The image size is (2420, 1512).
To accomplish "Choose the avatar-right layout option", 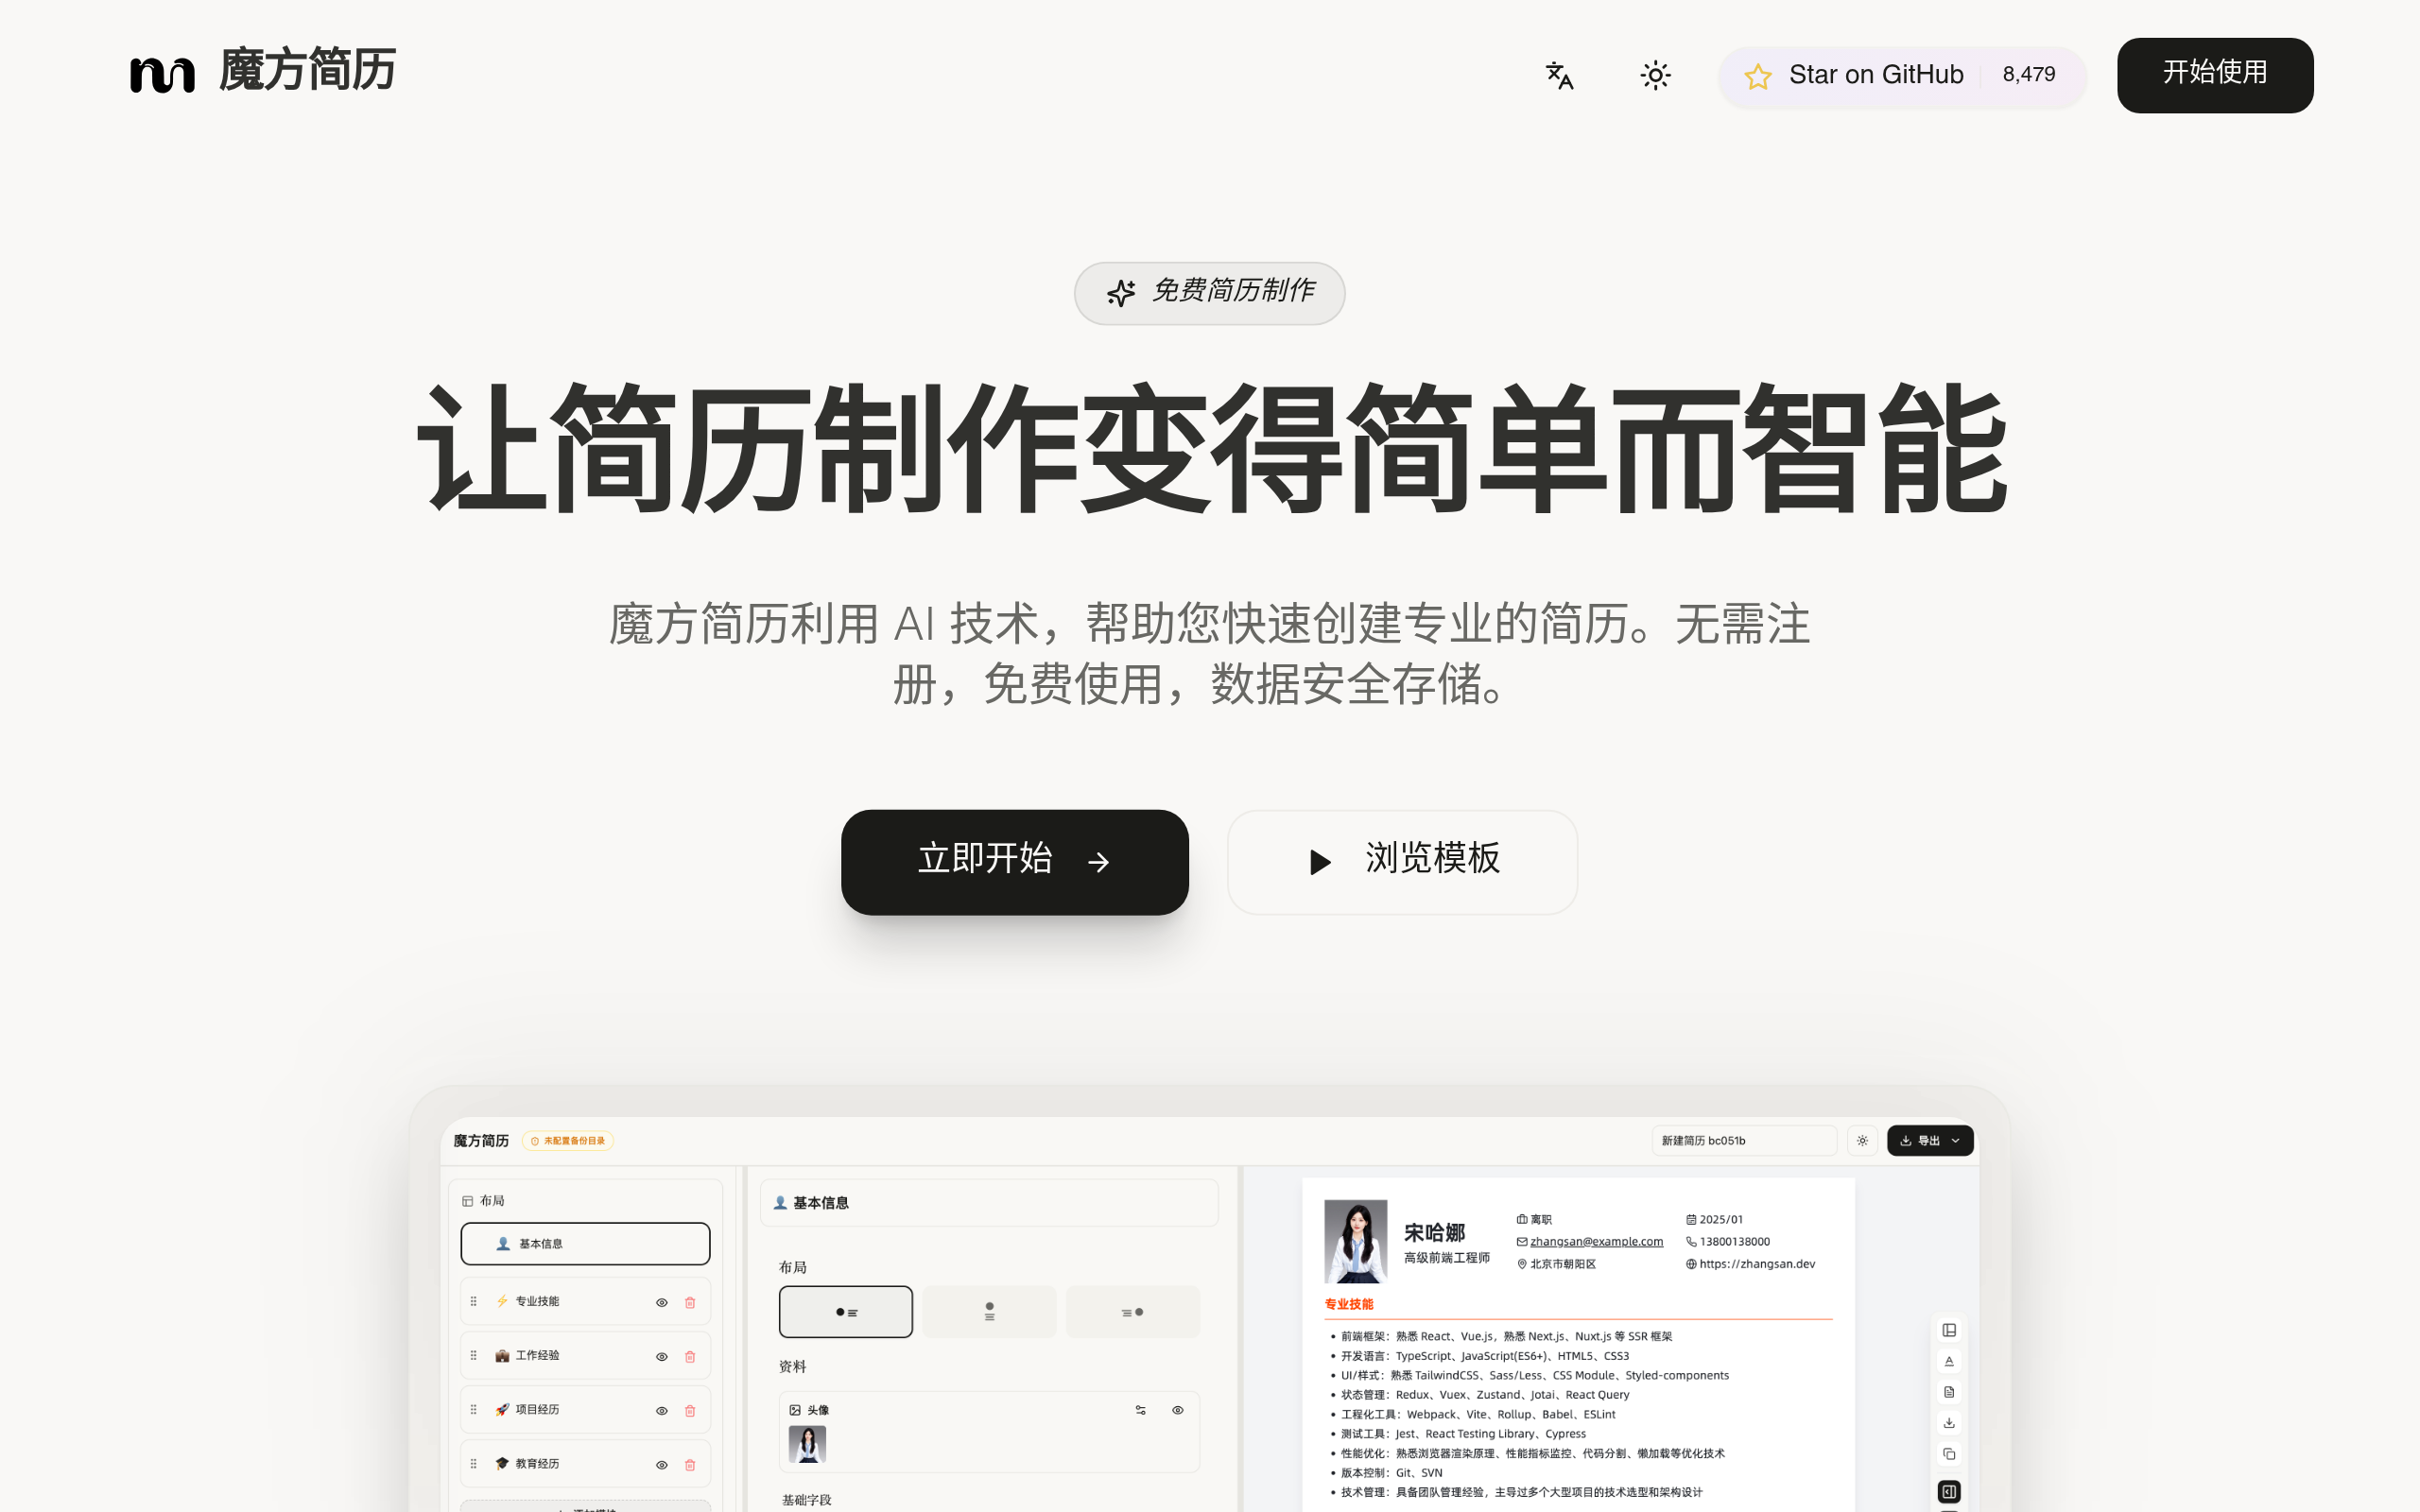I will tap(1132, 1312).
